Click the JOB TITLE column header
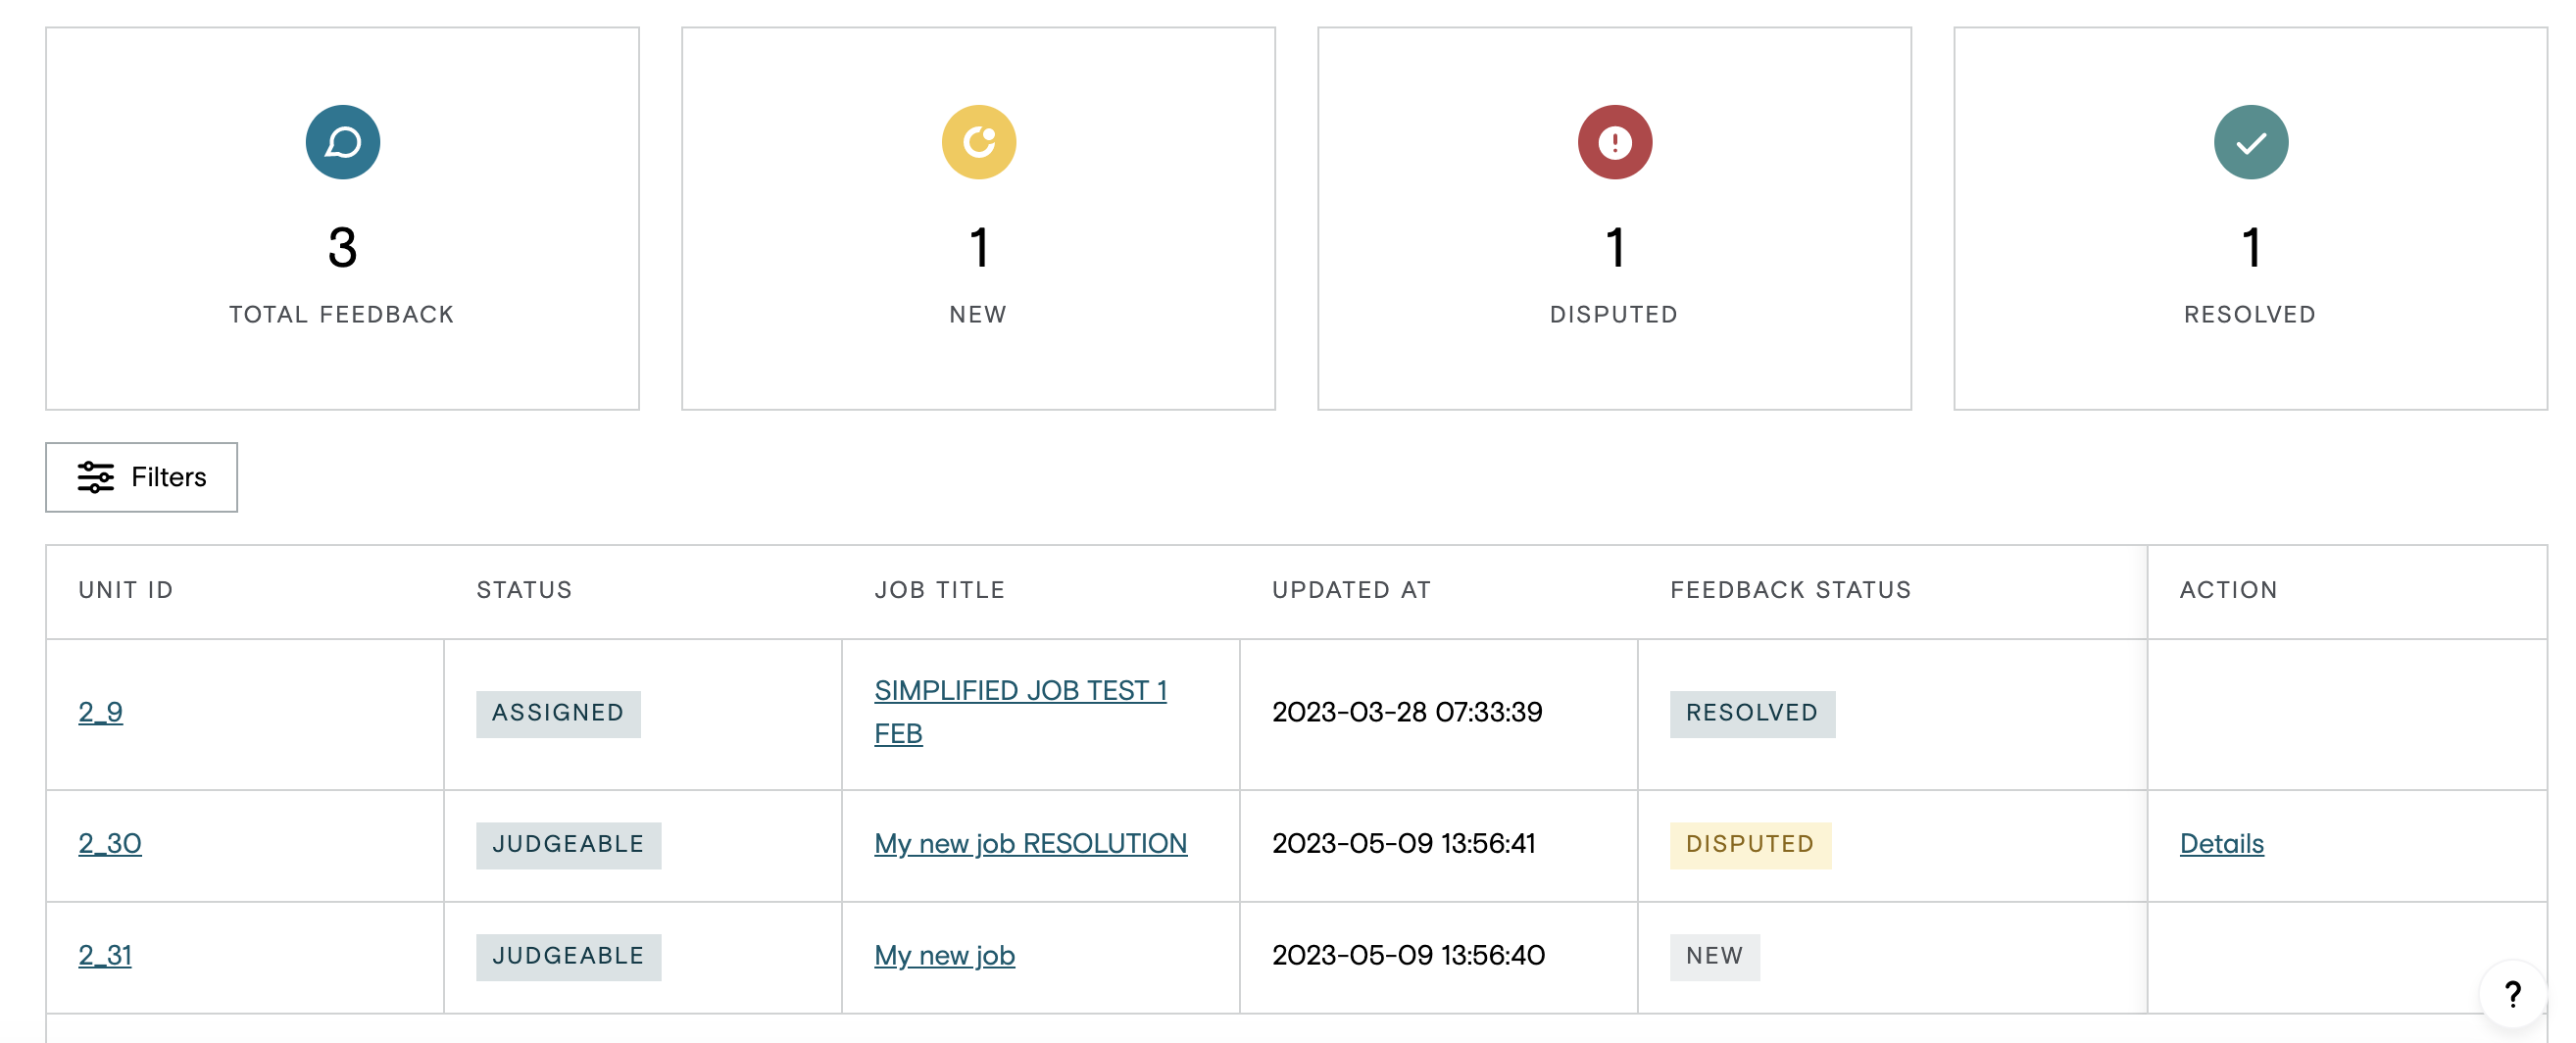 pyautogui.click(x=939, y=590)
